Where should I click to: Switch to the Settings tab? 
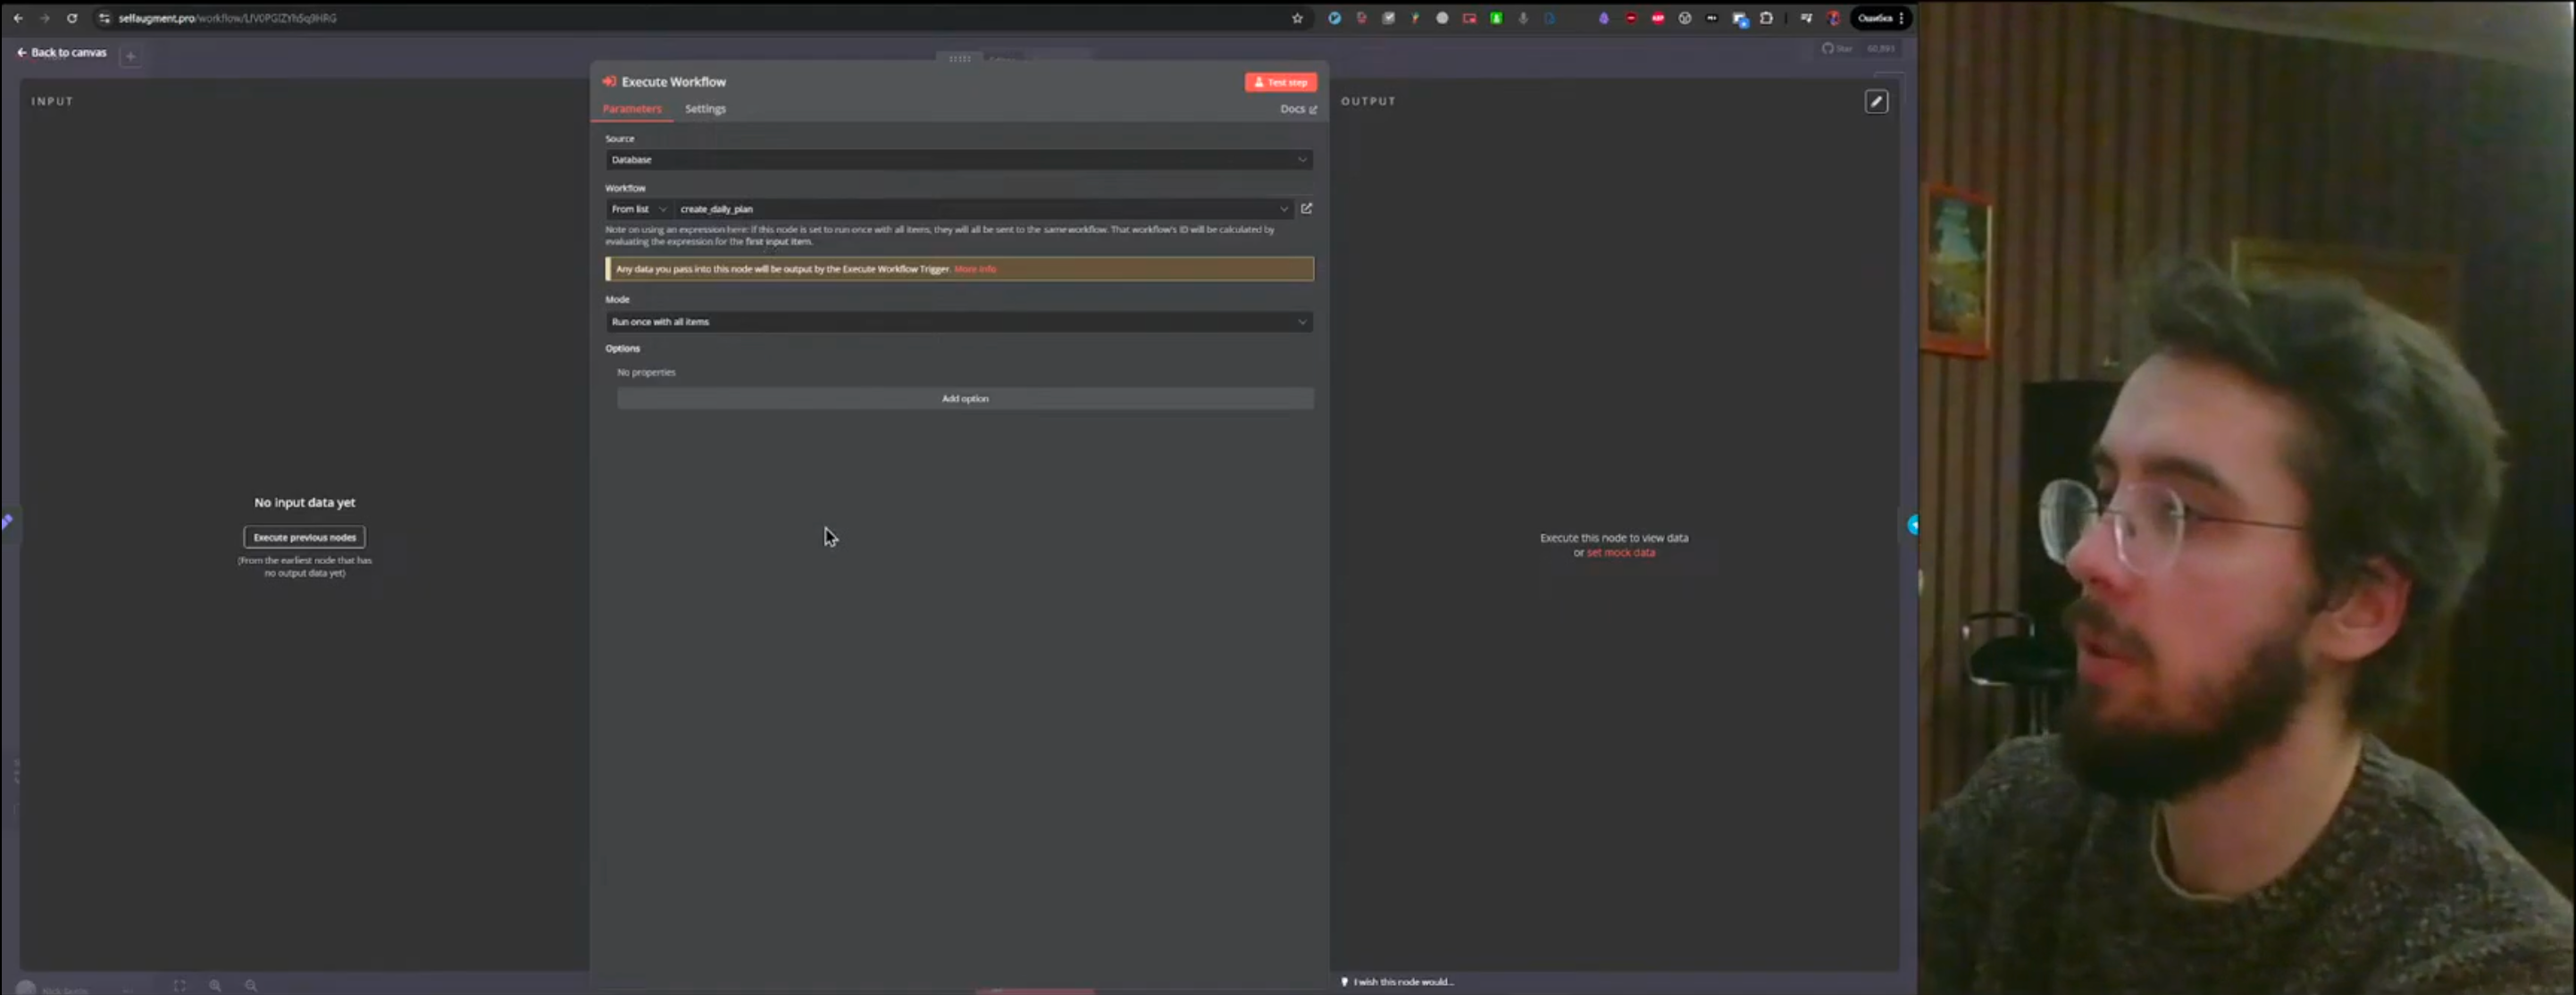705,109
